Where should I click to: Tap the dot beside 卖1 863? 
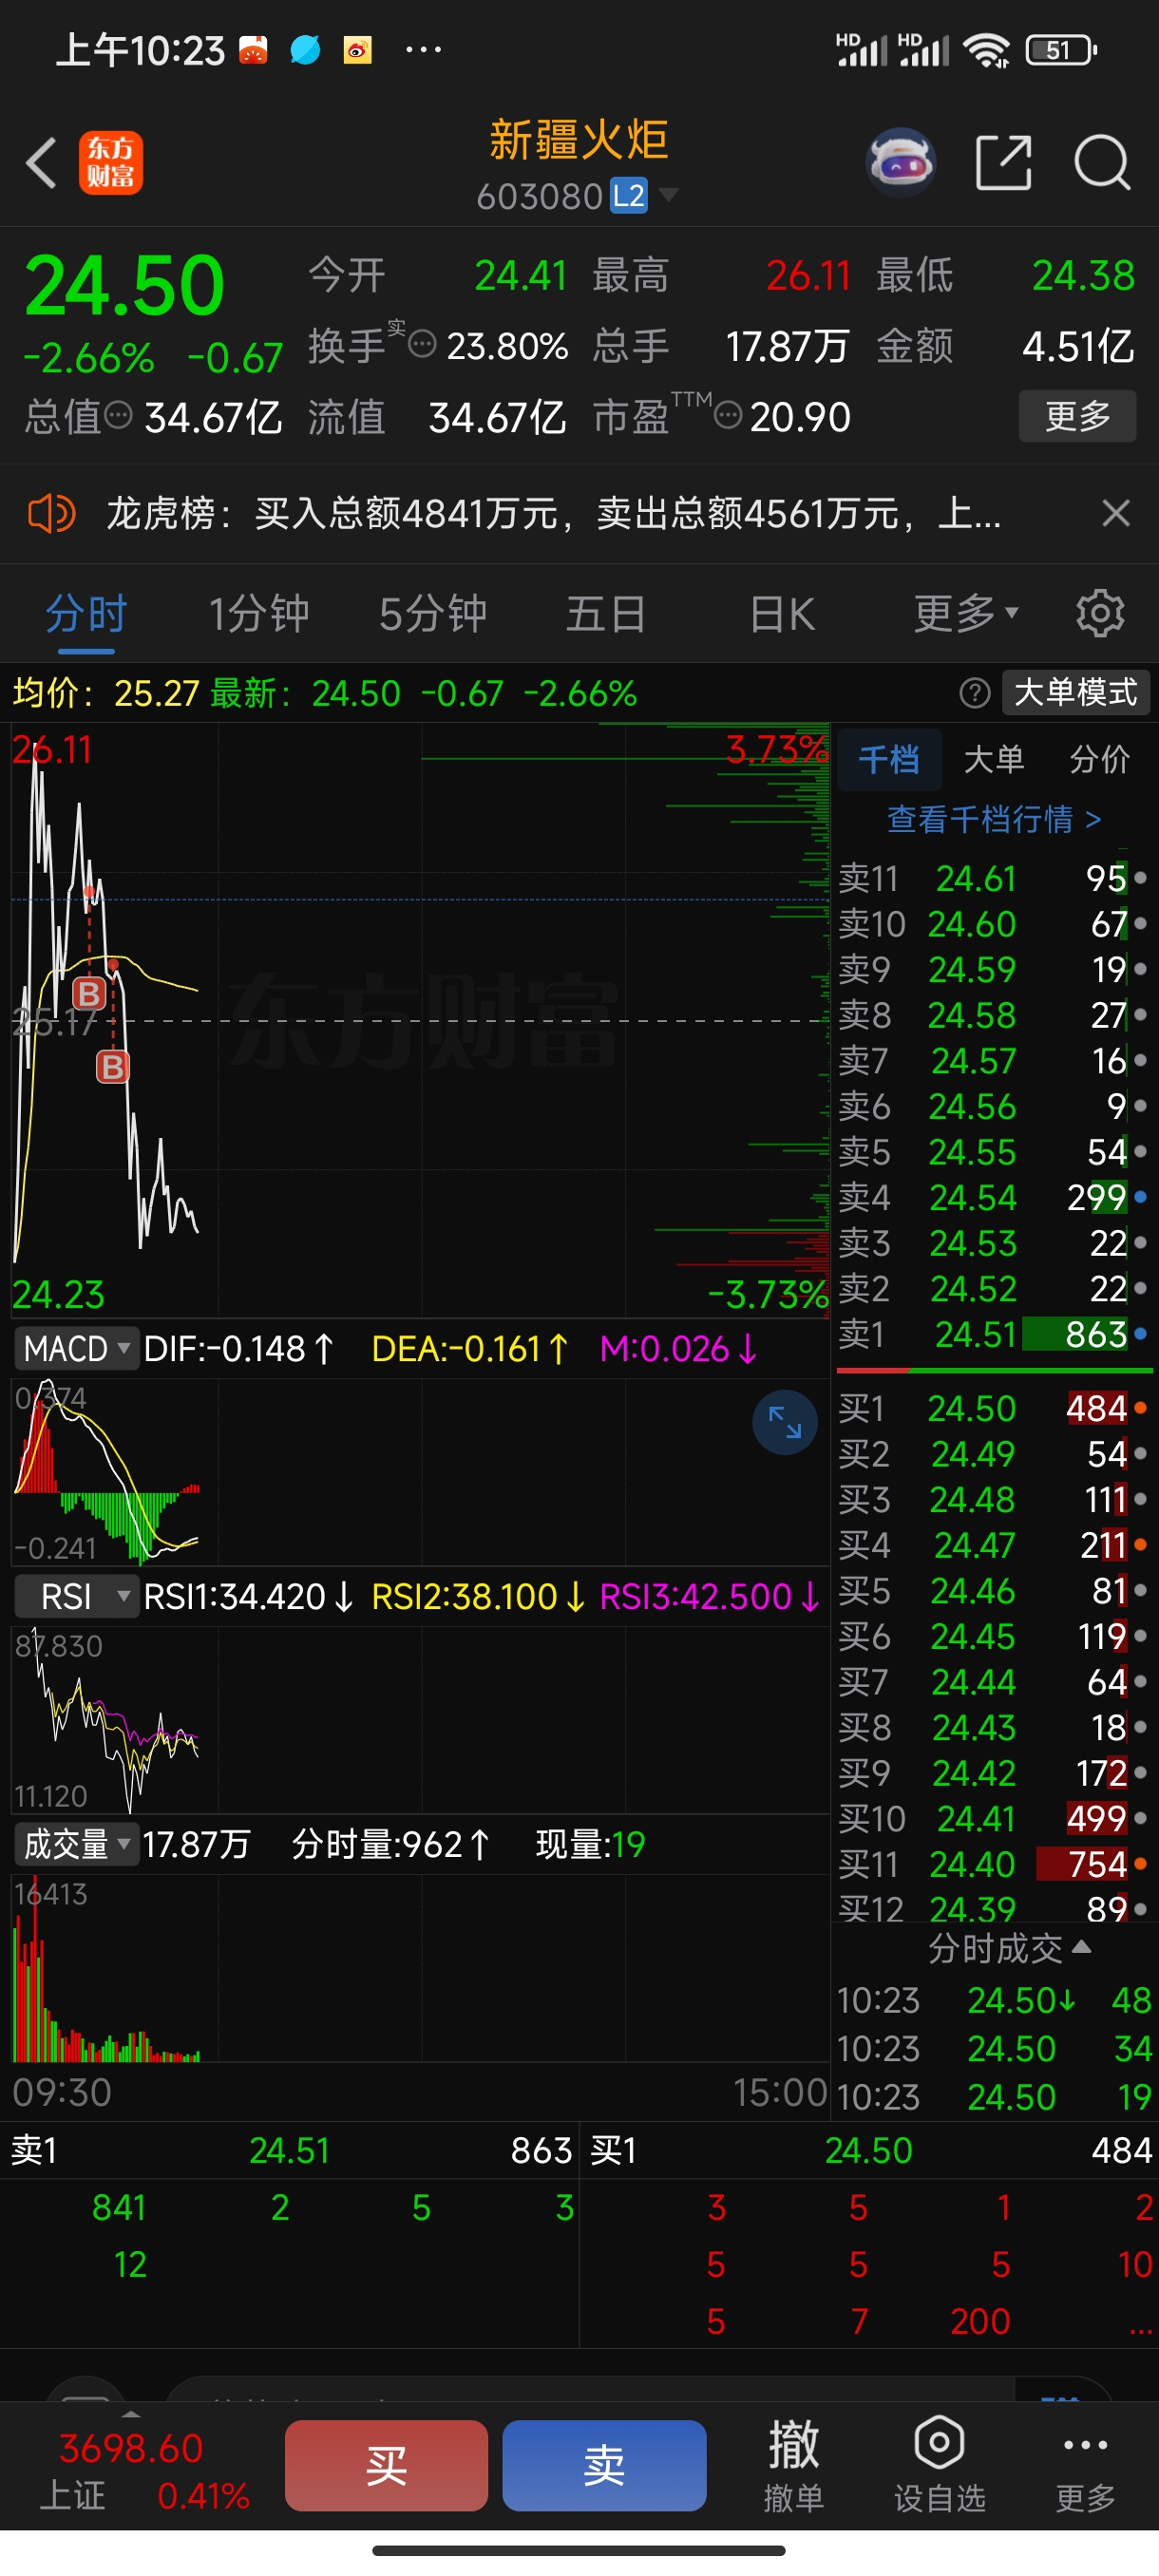click(x=1140, y=1334)
